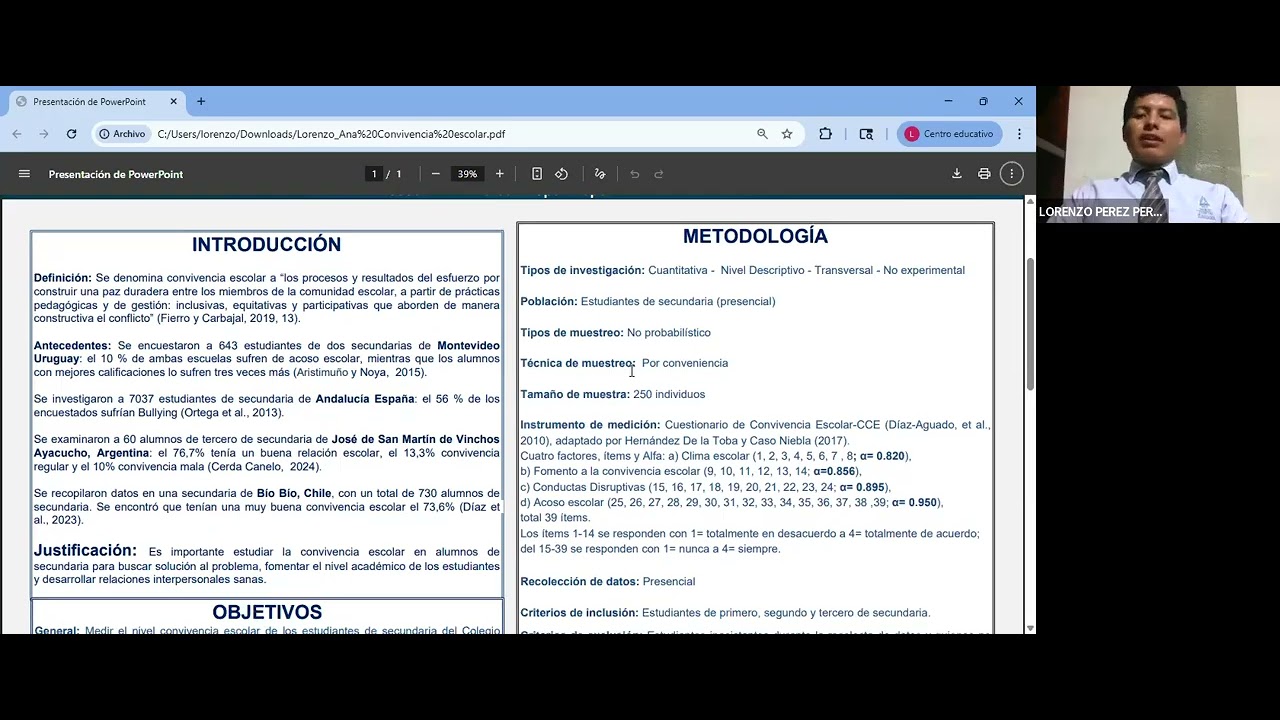Click the Criterios de inclusión: label
The height and width of the screenshot is (720, 1280).
click(579, 613)
